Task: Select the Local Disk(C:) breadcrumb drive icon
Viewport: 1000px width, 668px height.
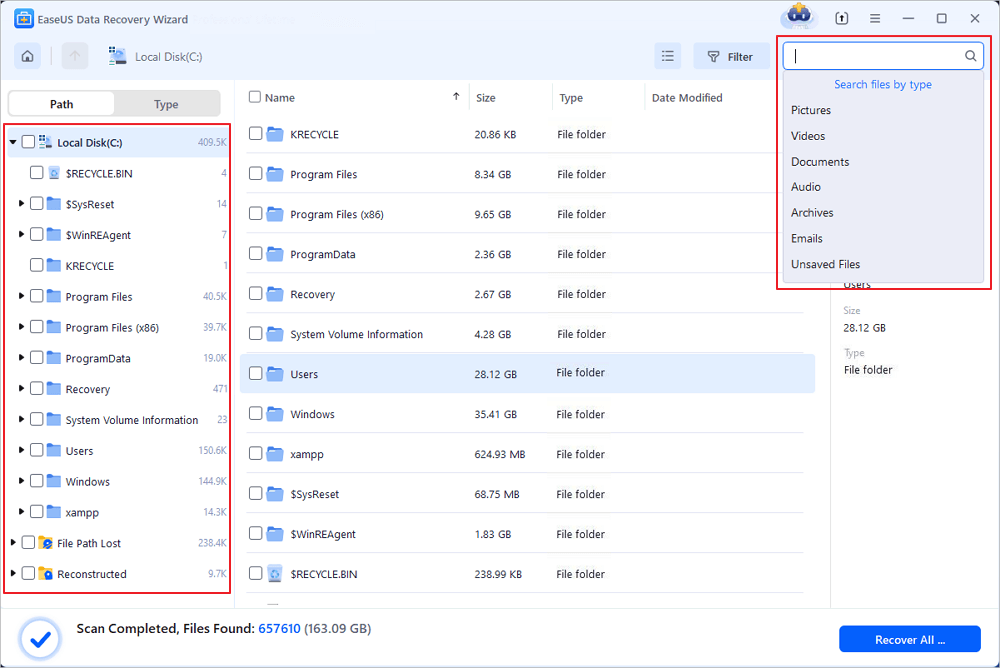Action: click(x=117, y=56)
